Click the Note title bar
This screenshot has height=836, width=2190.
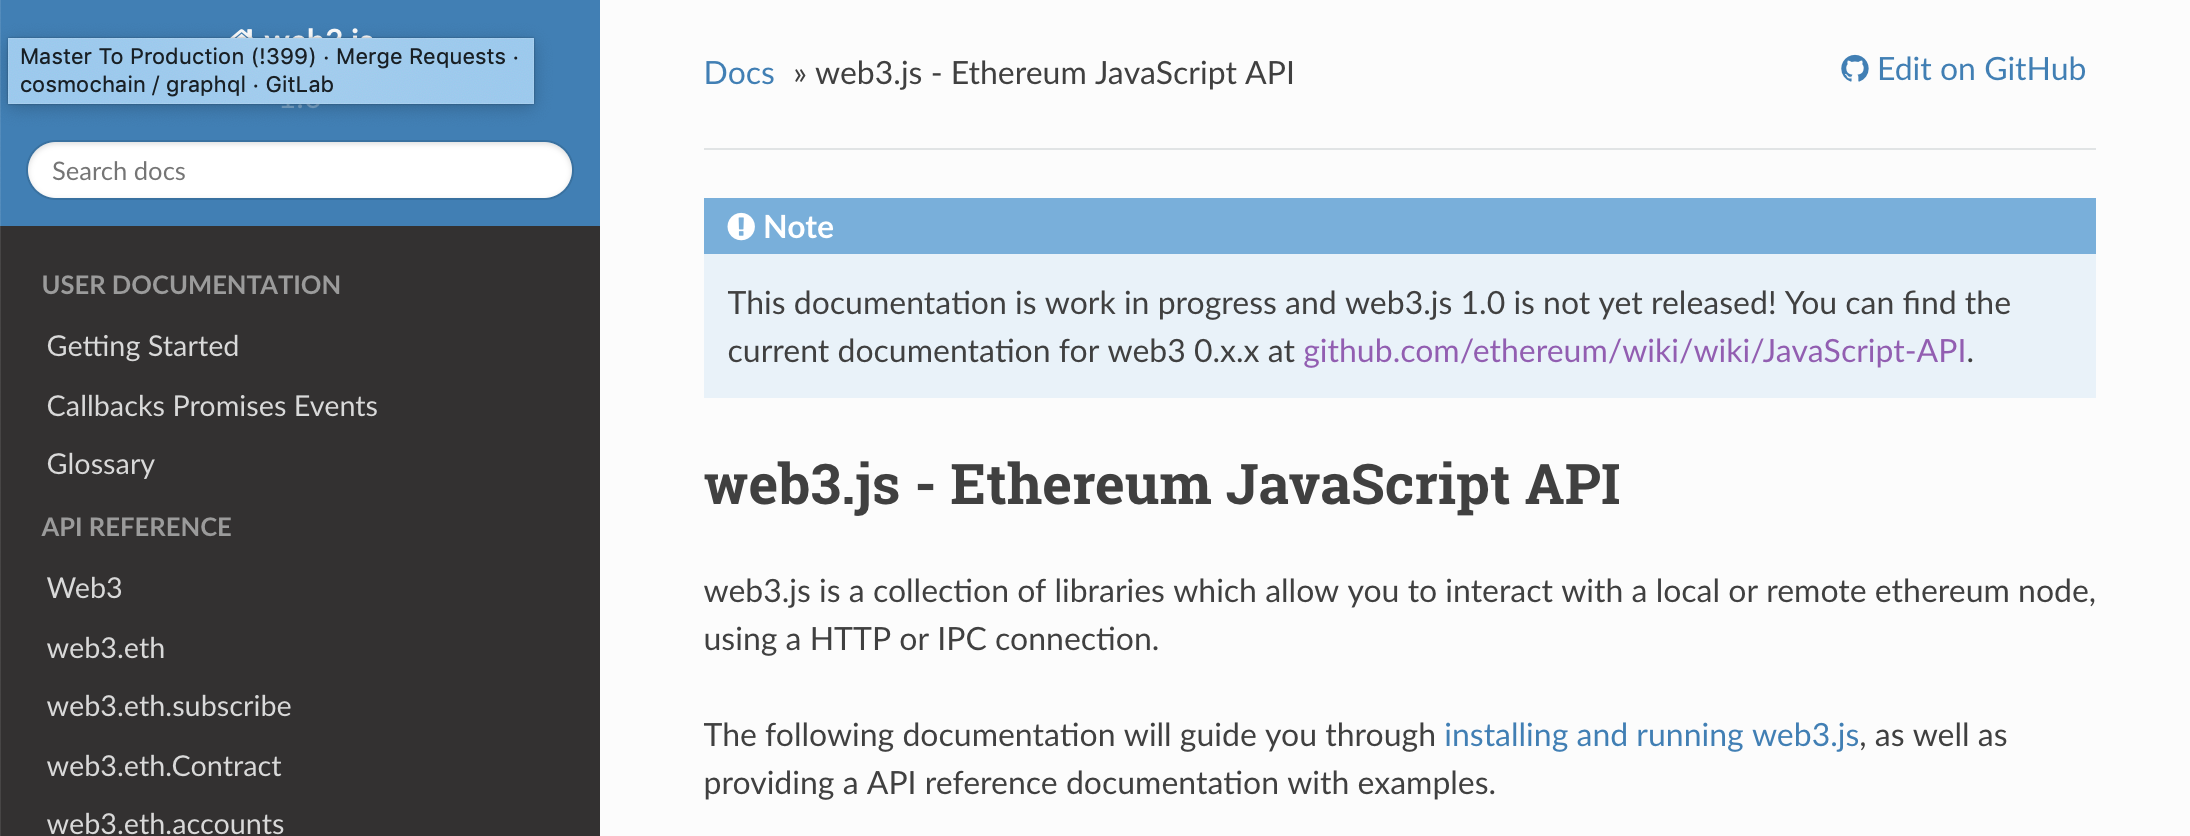tap(1400, 226)
